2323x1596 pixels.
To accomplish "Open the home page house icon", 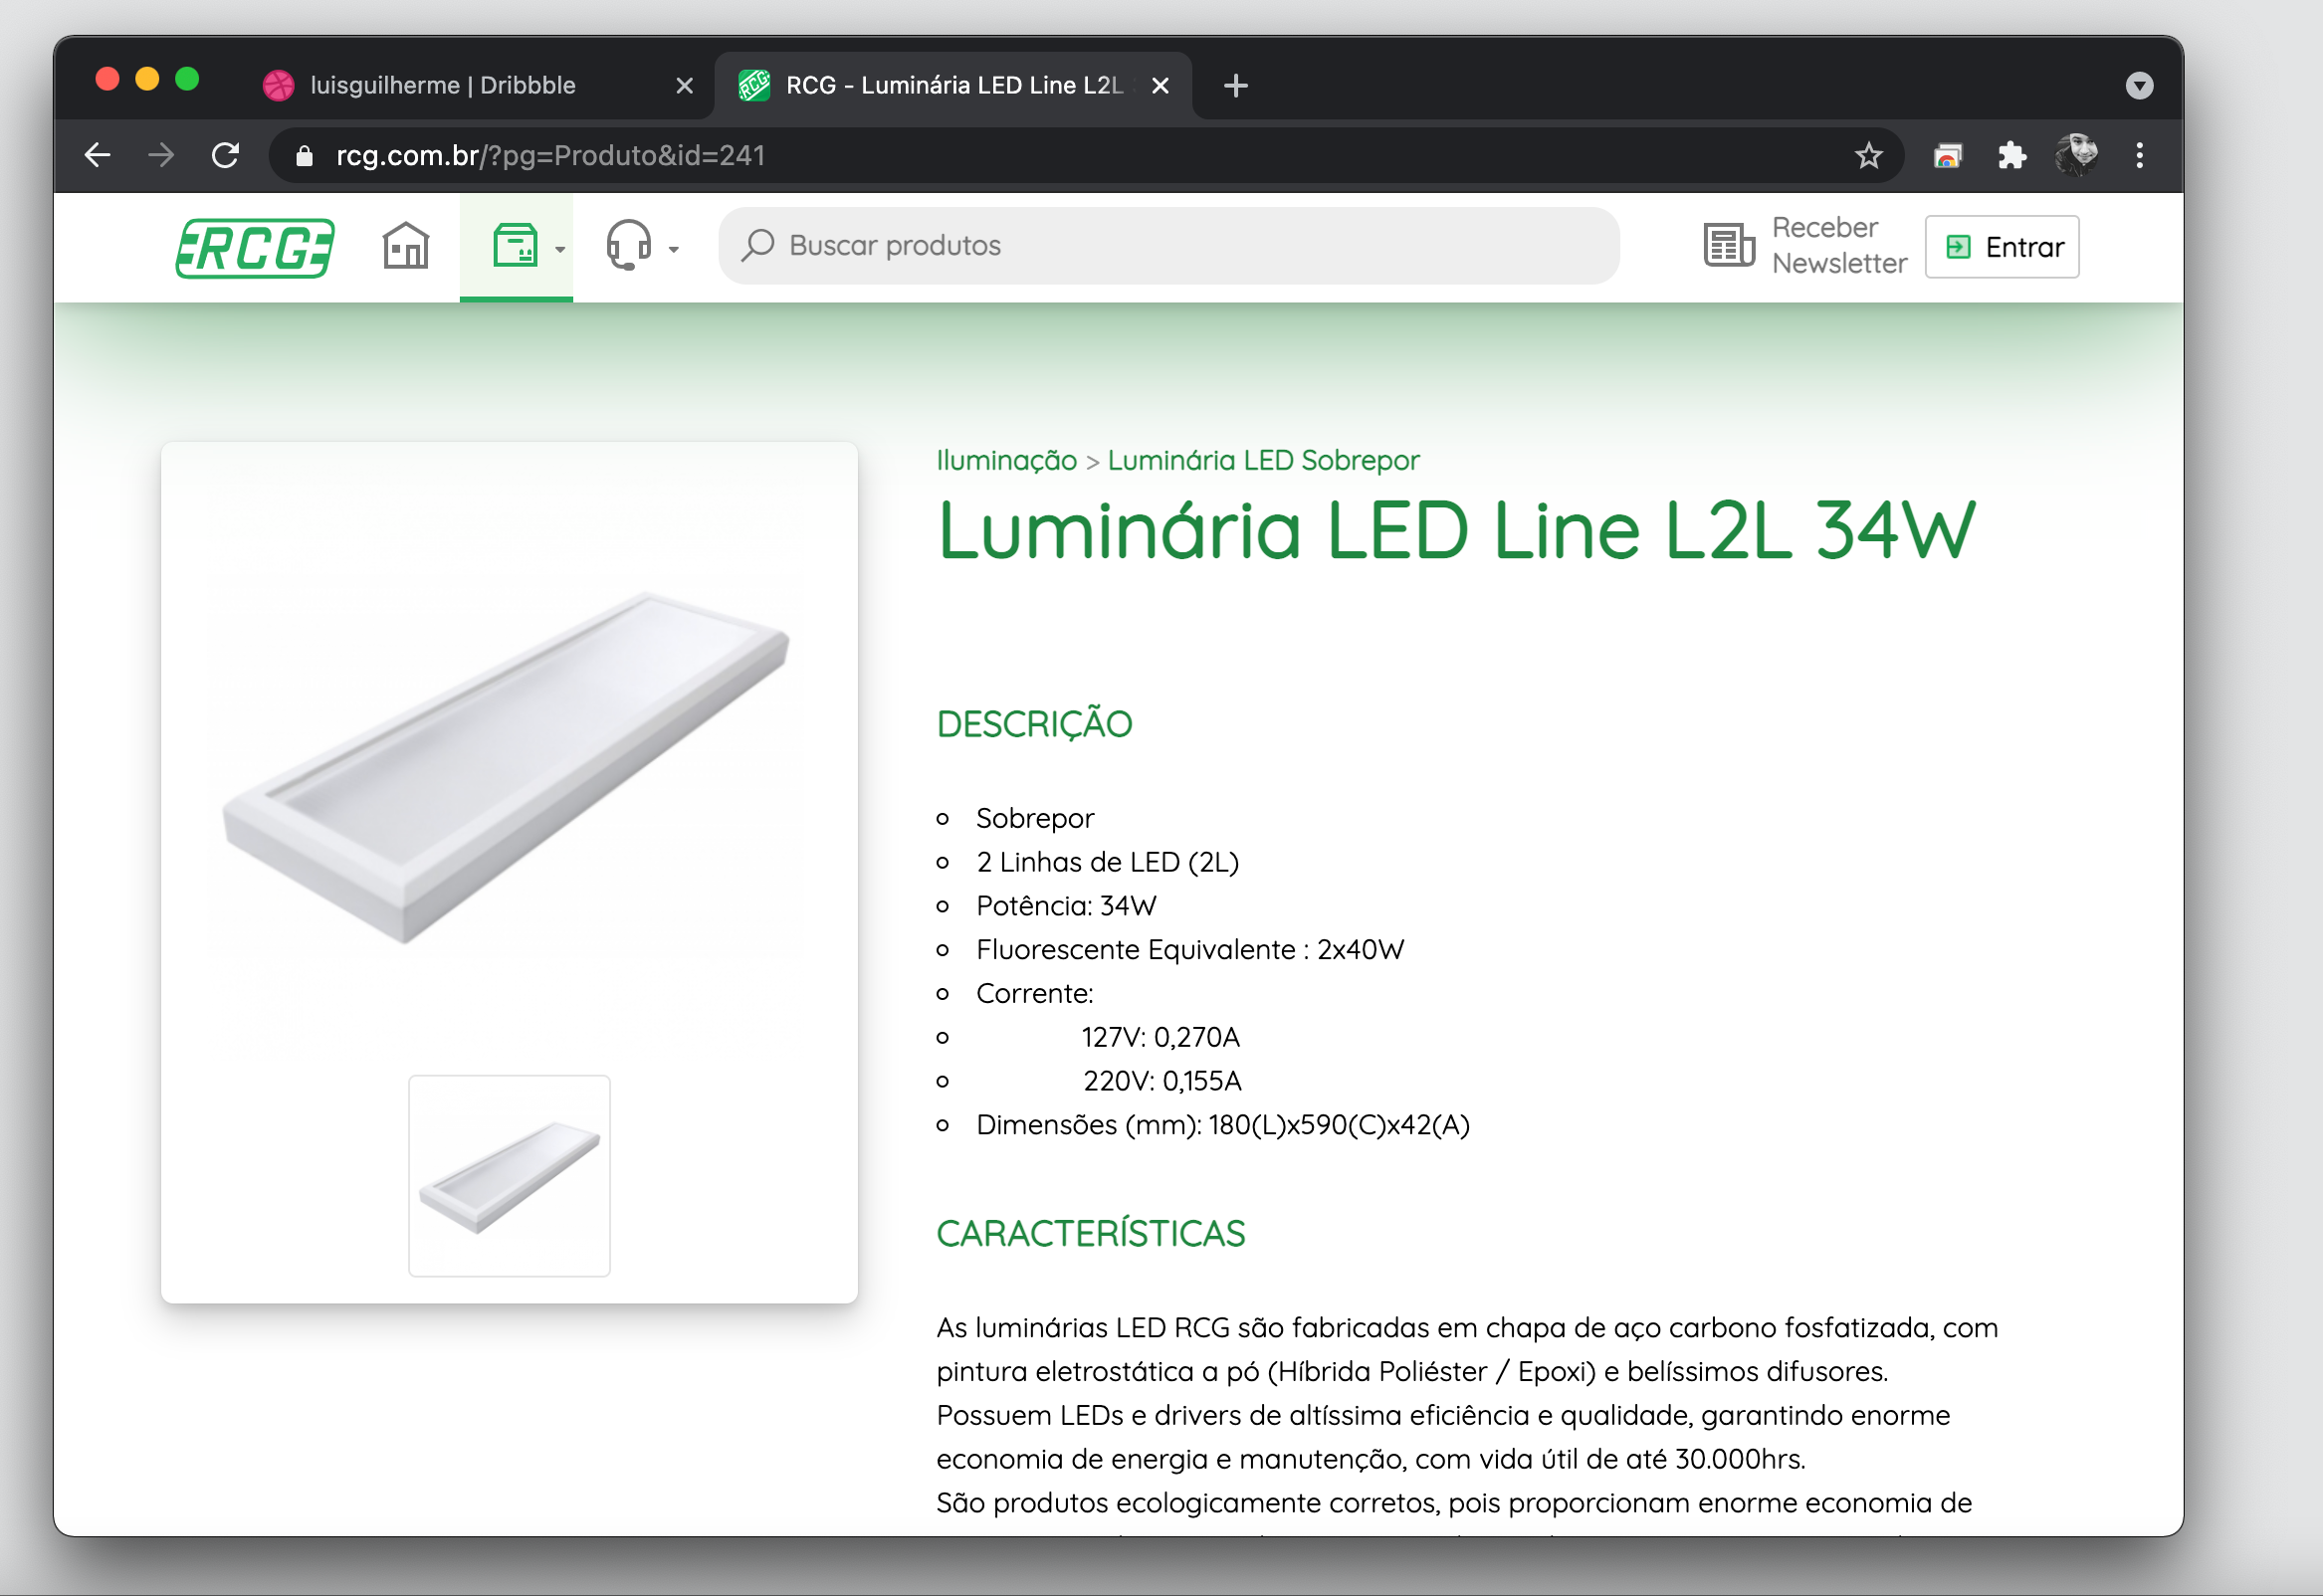I will pyautogui.click(x=406, y=246).
